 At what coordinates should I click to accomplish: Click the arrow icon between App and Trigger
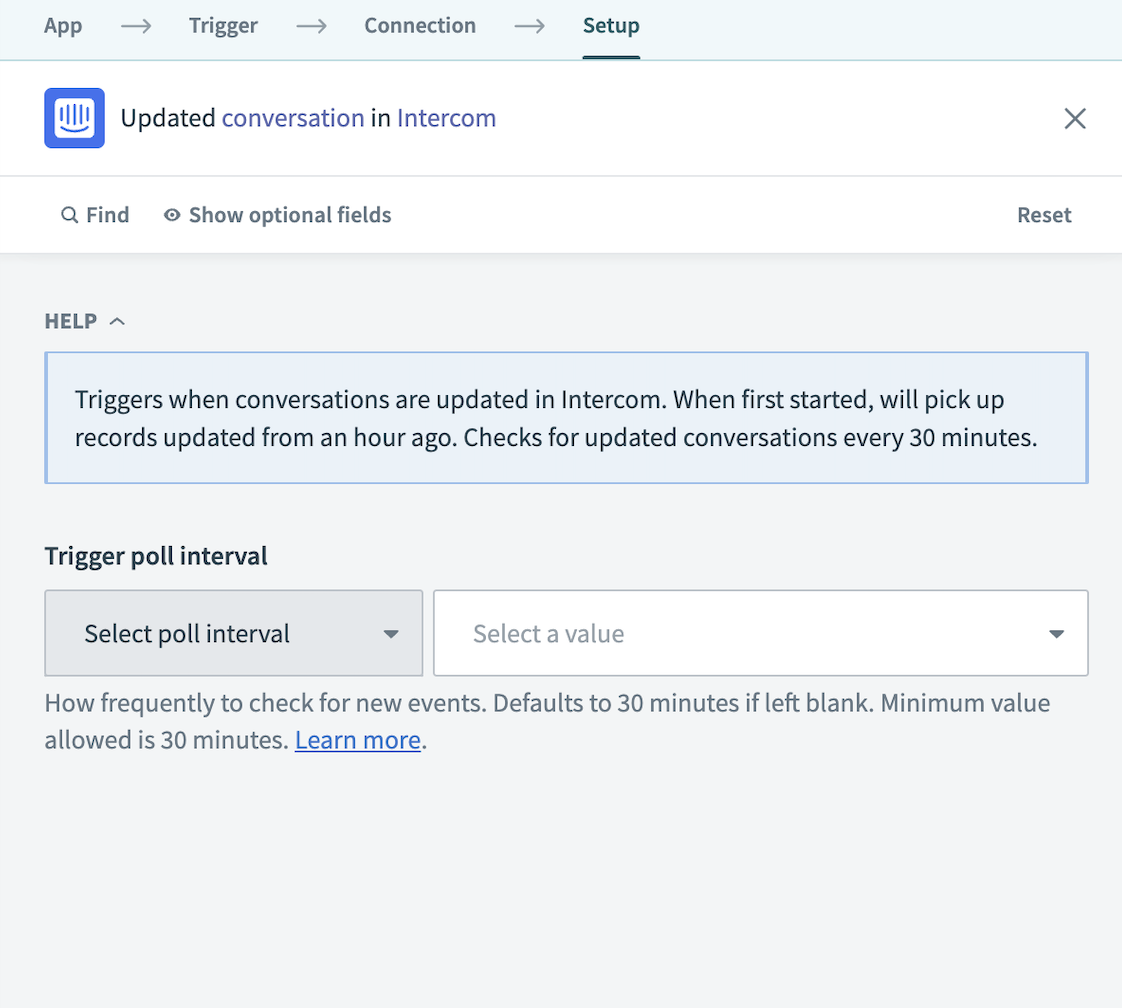click(x=134, y=27)
